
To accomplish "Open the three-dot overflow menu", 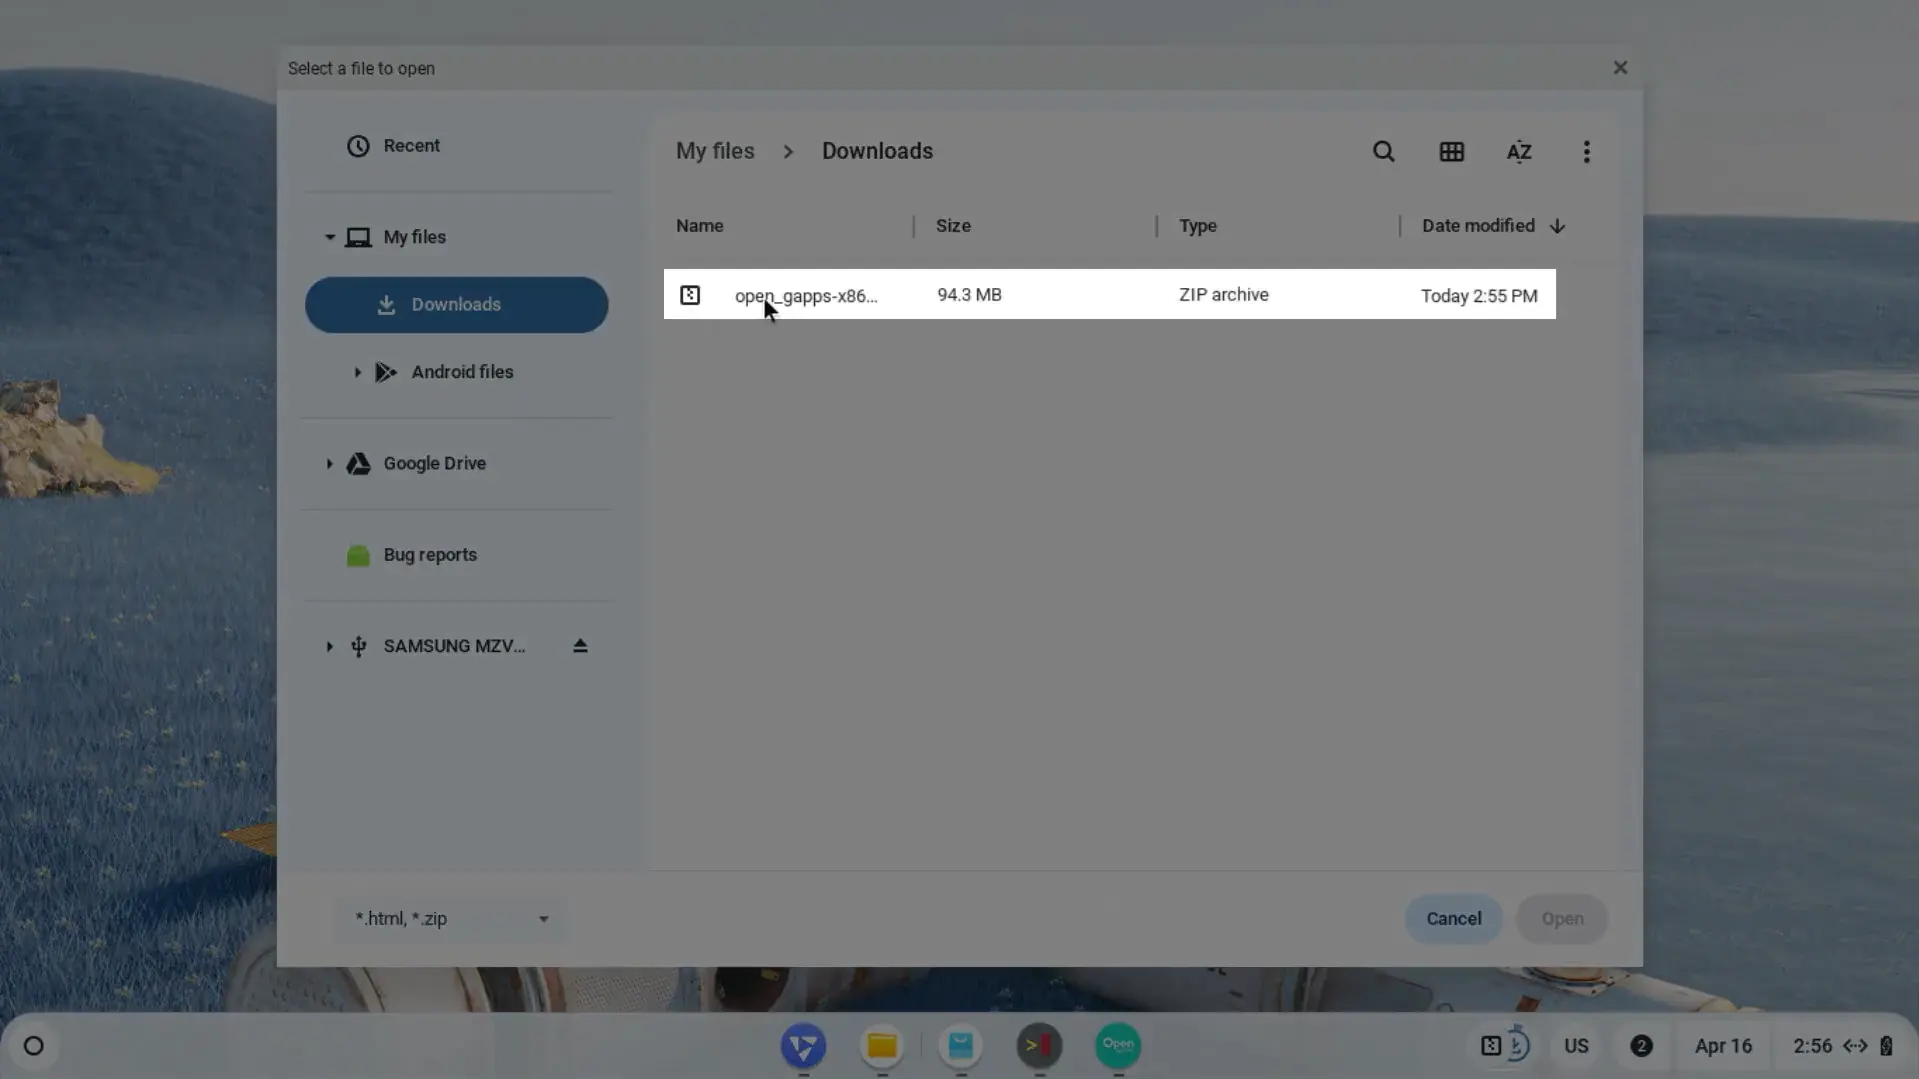I will pyautogui.click(x=1586, y=151).
